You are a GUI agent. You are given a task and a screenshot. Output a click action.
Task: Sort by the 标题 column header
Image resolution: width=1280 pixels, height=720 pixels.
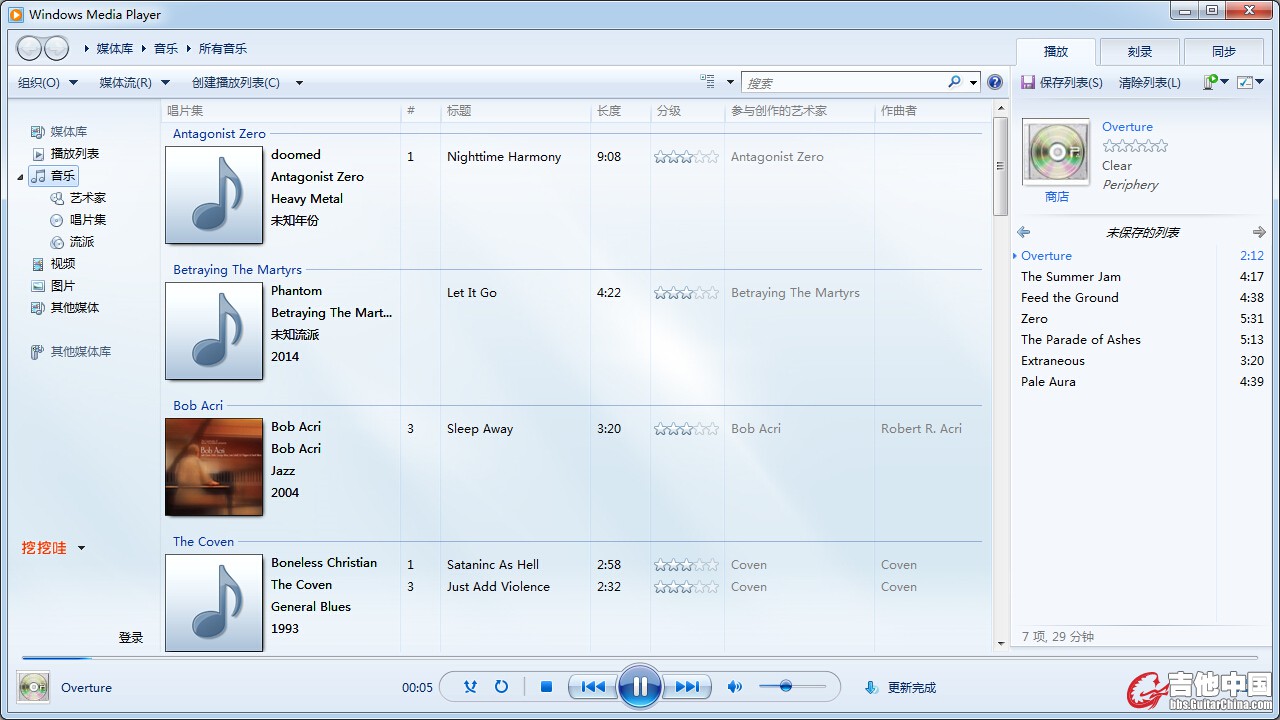pos(515,111)
